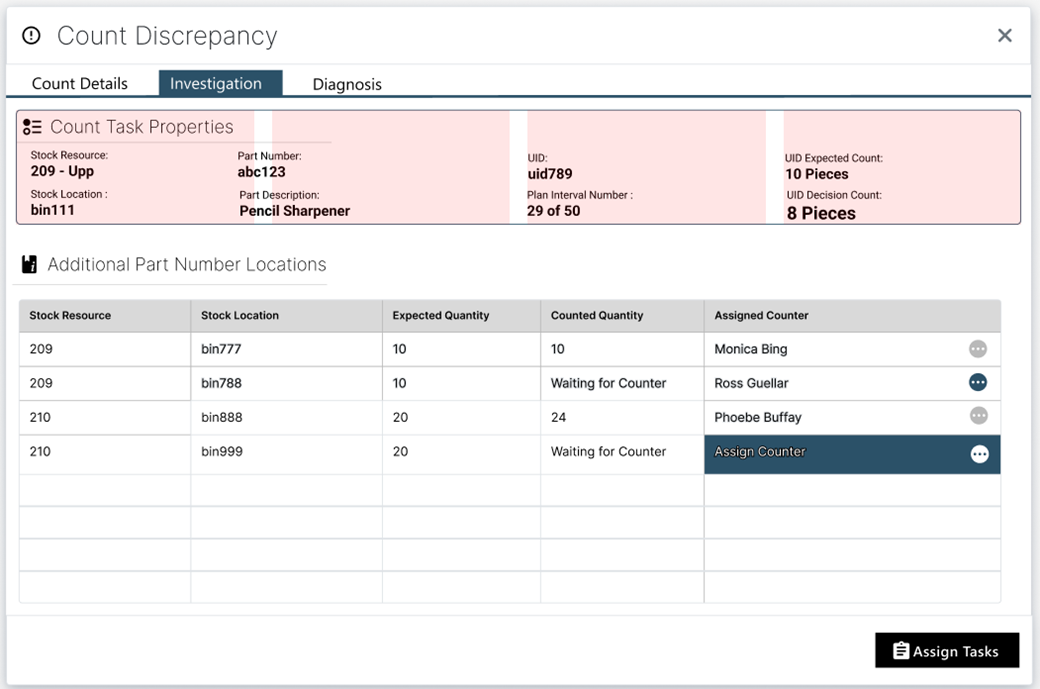Image resolution: width=1040 pixels, height=689 pixels.
Task: Switch to the Count Details tab
Action: tap(80, 83)
